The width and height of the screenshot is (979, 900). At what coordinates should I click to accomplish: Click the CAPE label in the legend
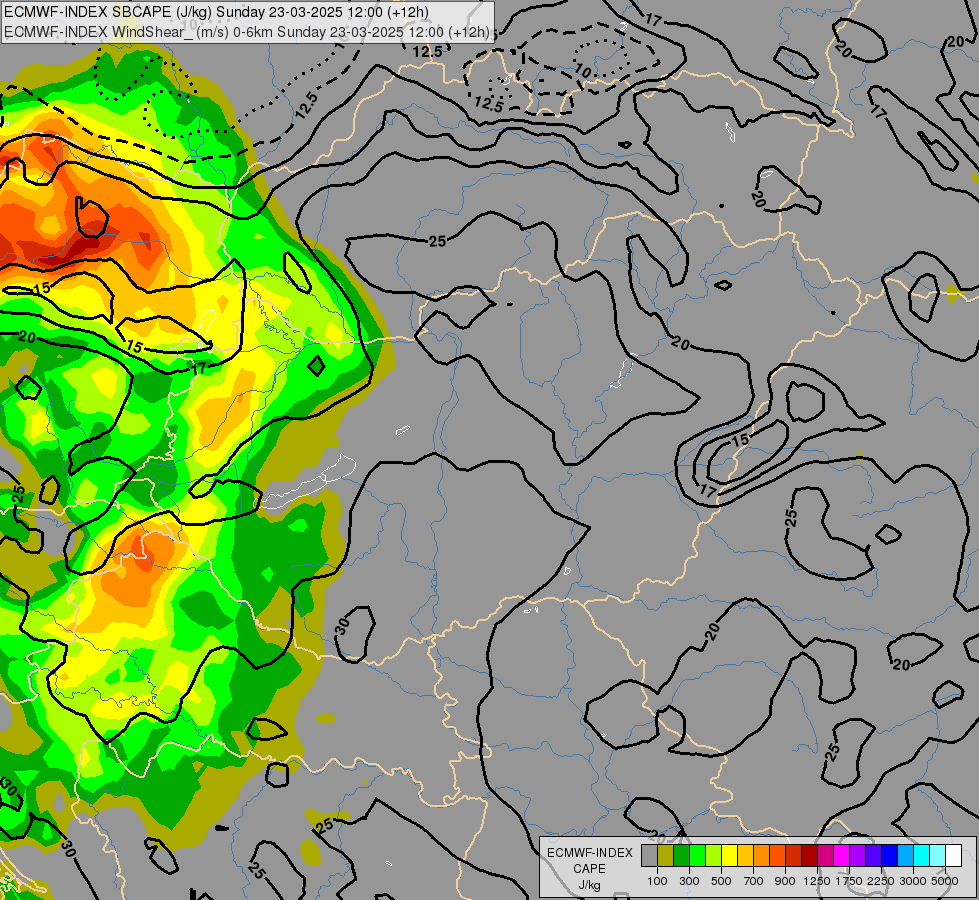[589, 869]
